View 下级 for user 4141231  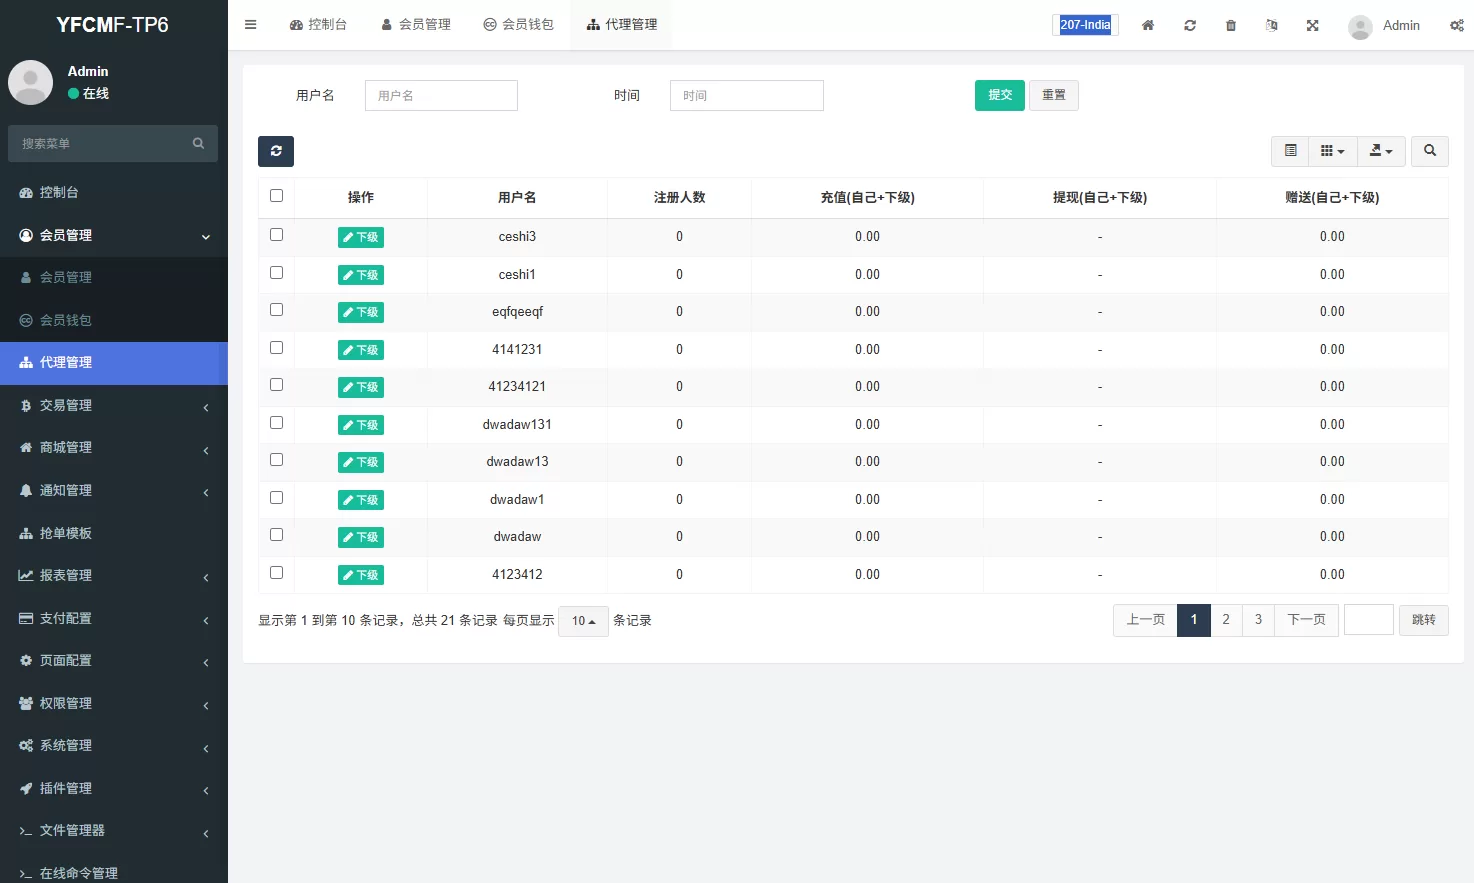point(360,349)
